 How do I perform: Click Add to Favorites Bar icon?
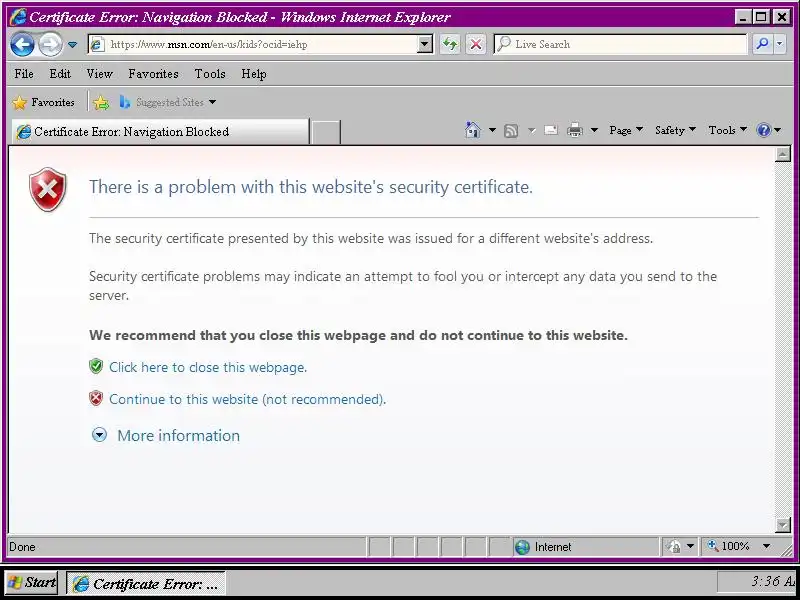coord(101,103)
